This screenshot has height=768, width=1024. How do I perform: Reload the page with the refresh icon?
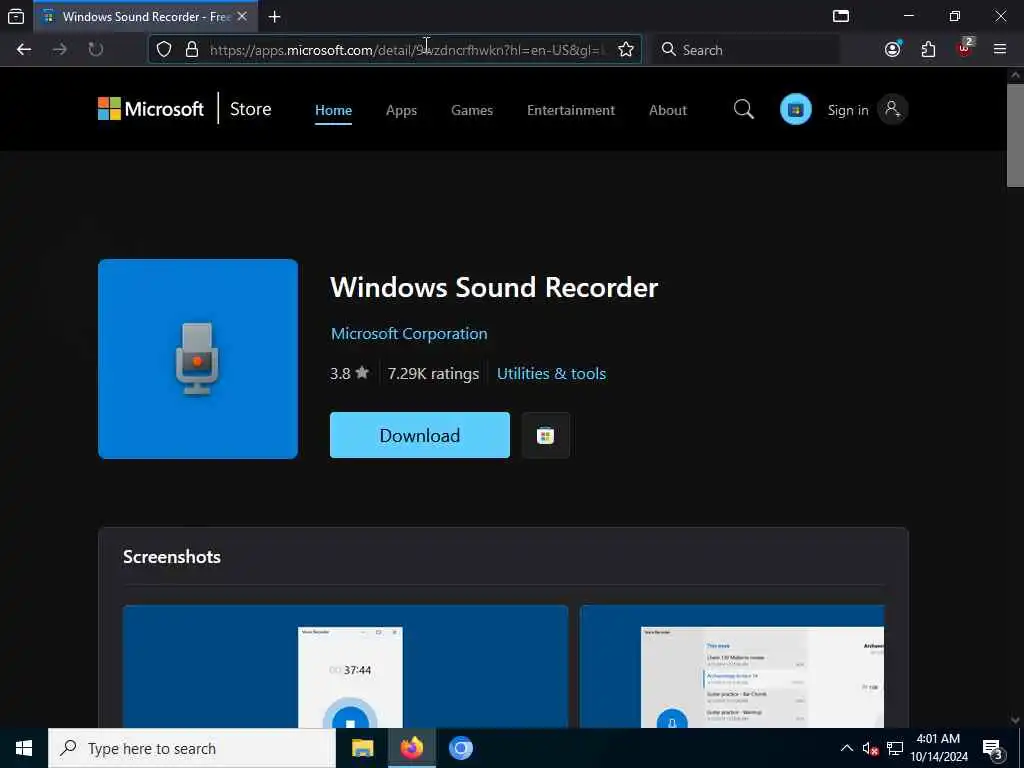click(x=95, y=50)
